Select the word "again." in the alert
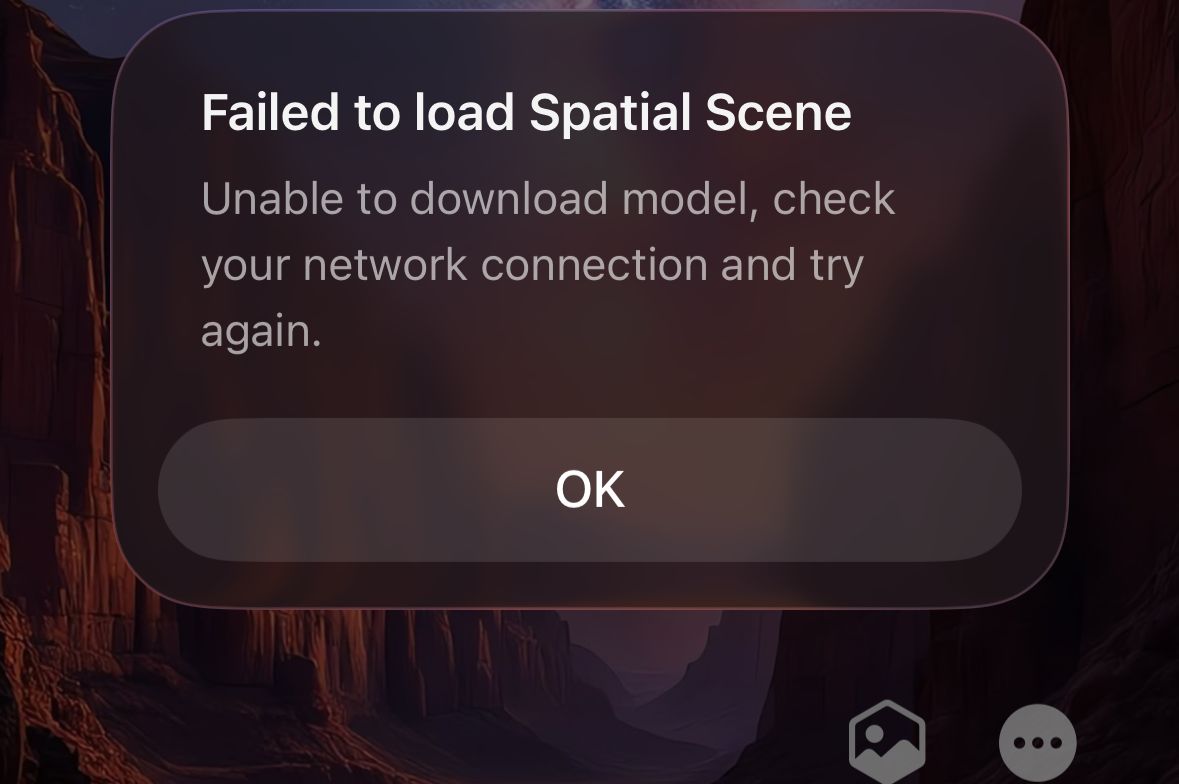Image resolution: width=1179 pixels, height=784 pixels. pos(261,331)
